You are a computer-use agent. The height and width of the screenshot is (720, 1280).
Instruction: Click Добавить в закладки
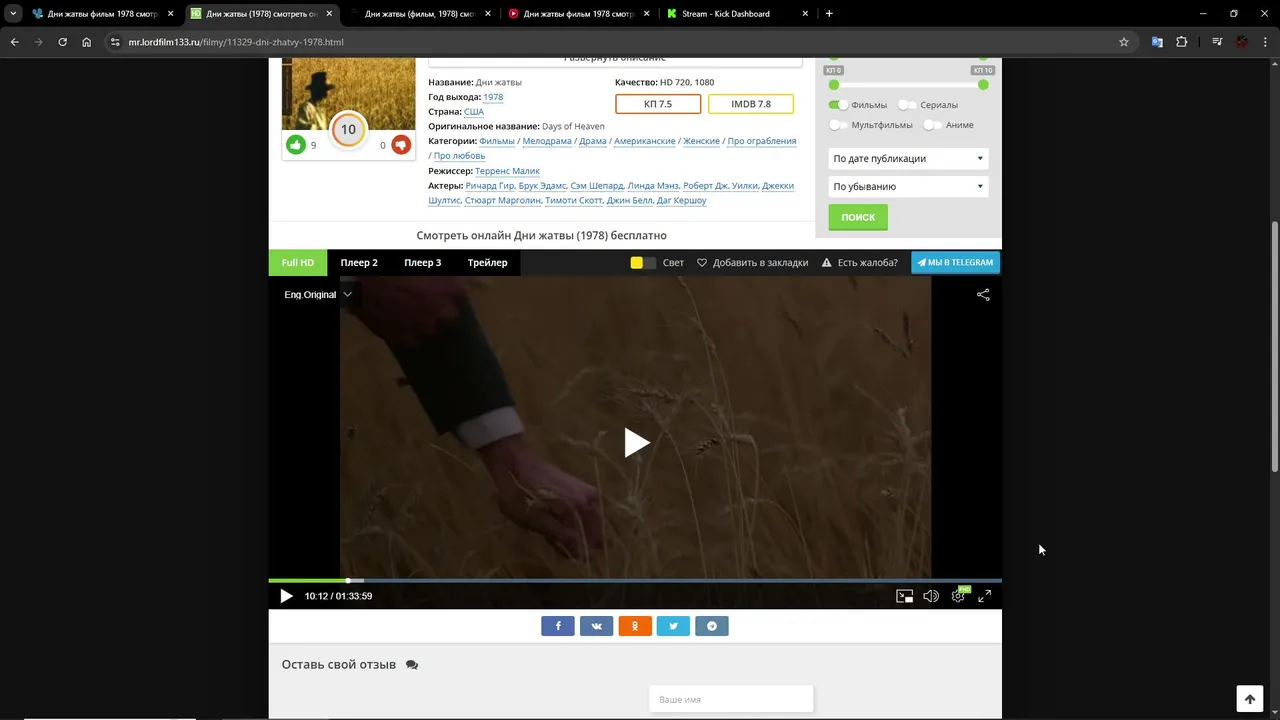click(x=752, y=263)
